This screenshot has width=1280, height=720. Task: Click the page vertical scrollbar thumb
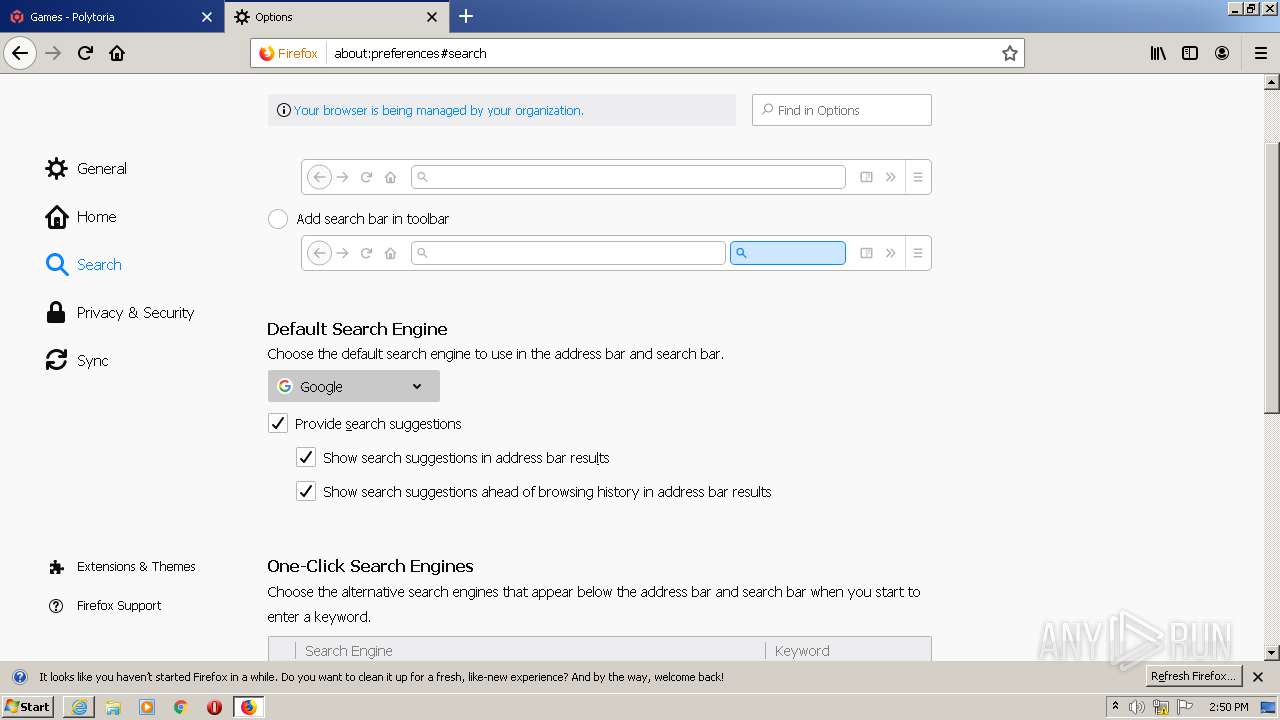(1272, 278)
